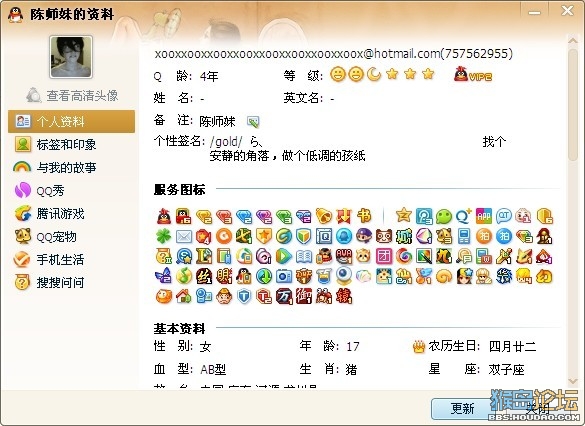Click the green chat bubble service icon
Image resolution: width=585 pixels, height=426 pixels.
(444, 216)
